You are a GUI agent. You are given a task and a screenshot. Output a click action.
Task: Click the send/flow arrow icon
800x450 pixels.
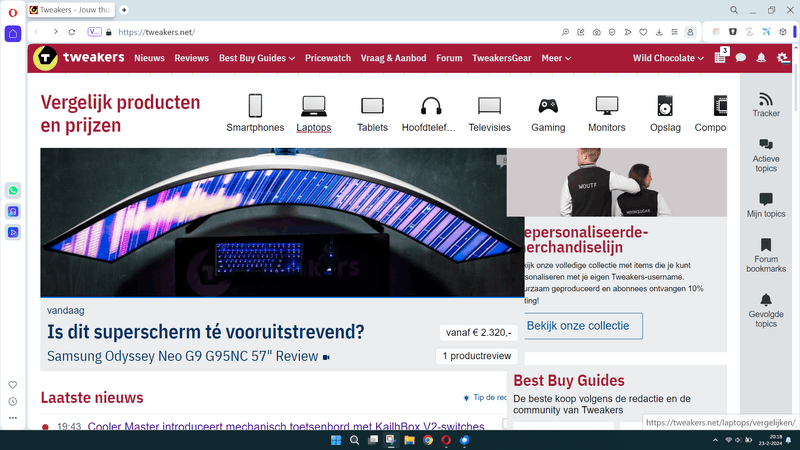point(628,32)
